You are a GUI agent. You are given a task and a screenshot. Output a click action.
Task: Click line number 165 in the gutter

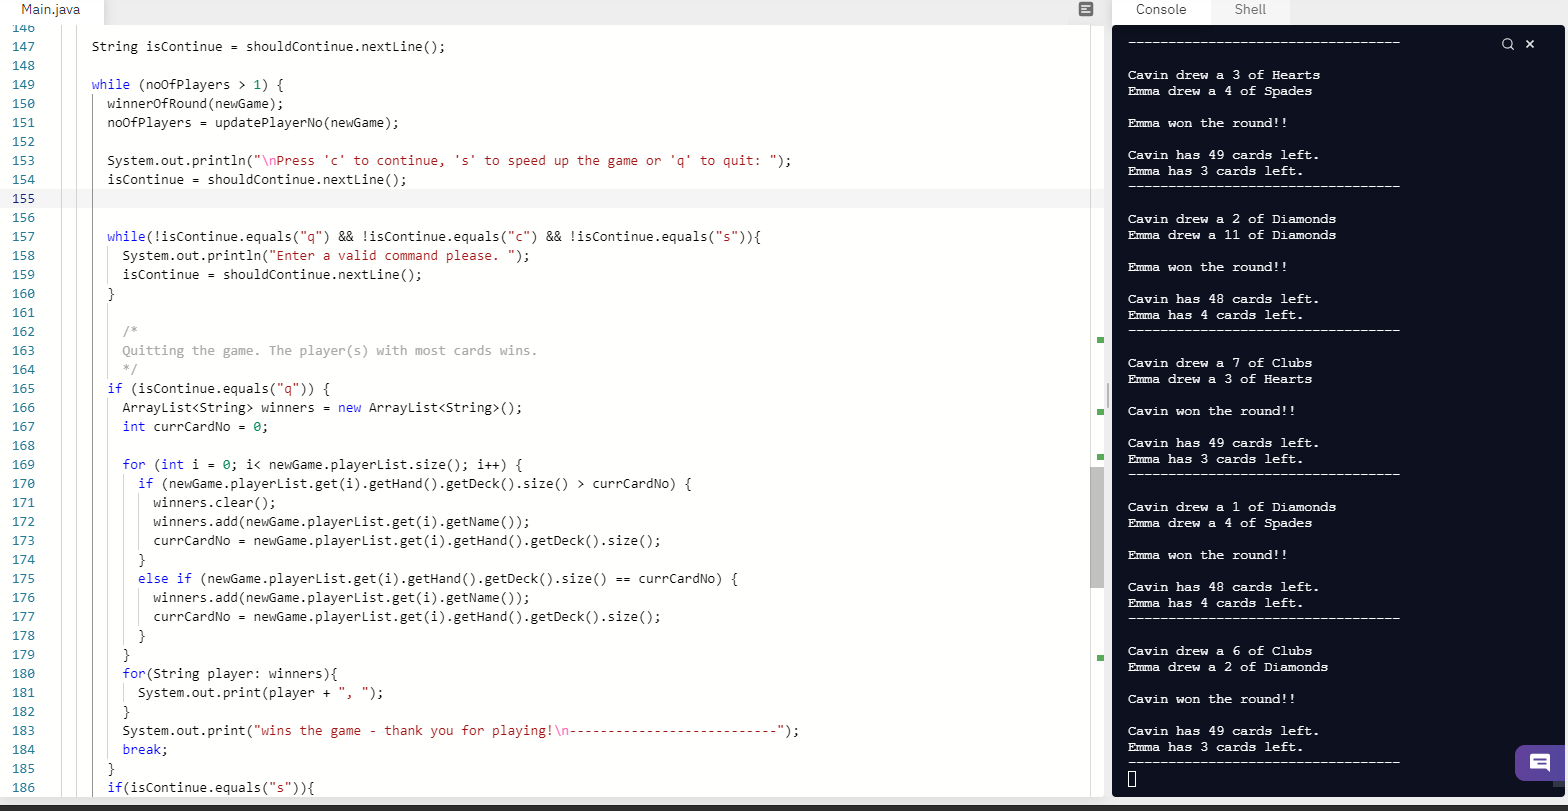(23, 389)
